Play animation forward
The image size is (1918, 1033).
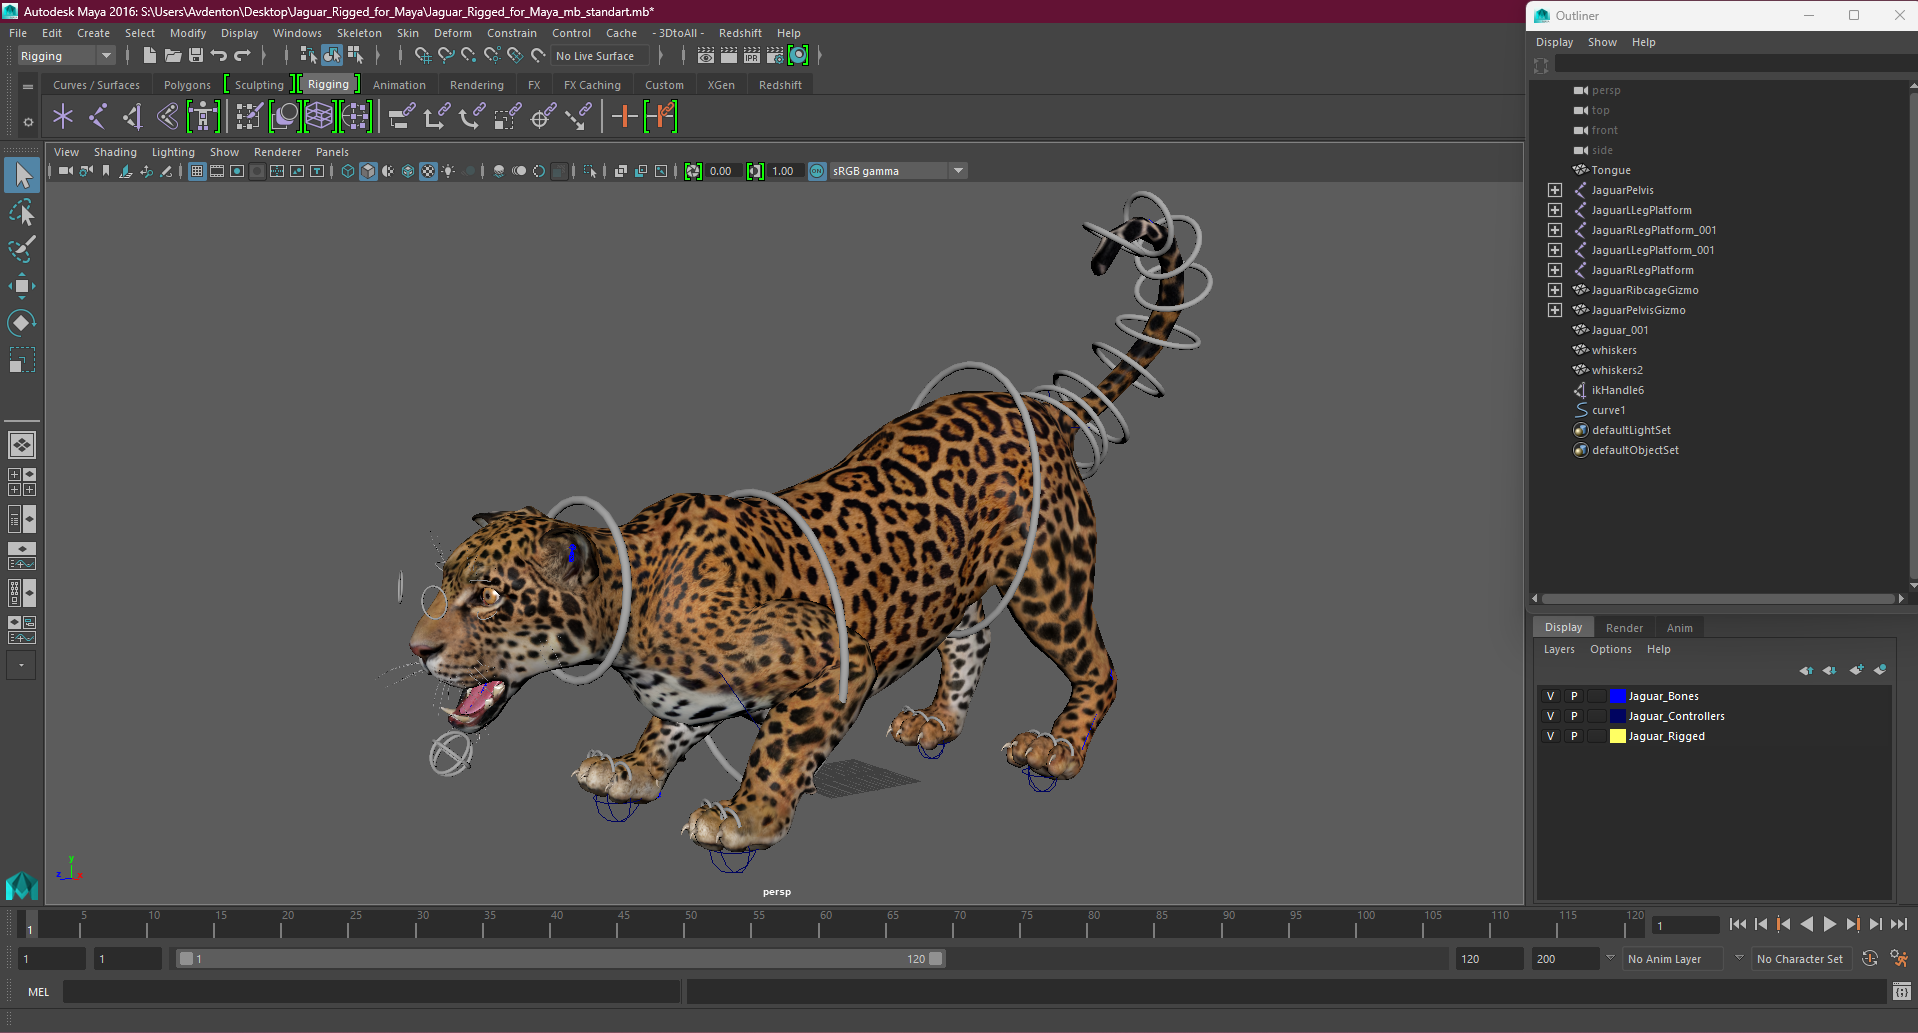1829,925
